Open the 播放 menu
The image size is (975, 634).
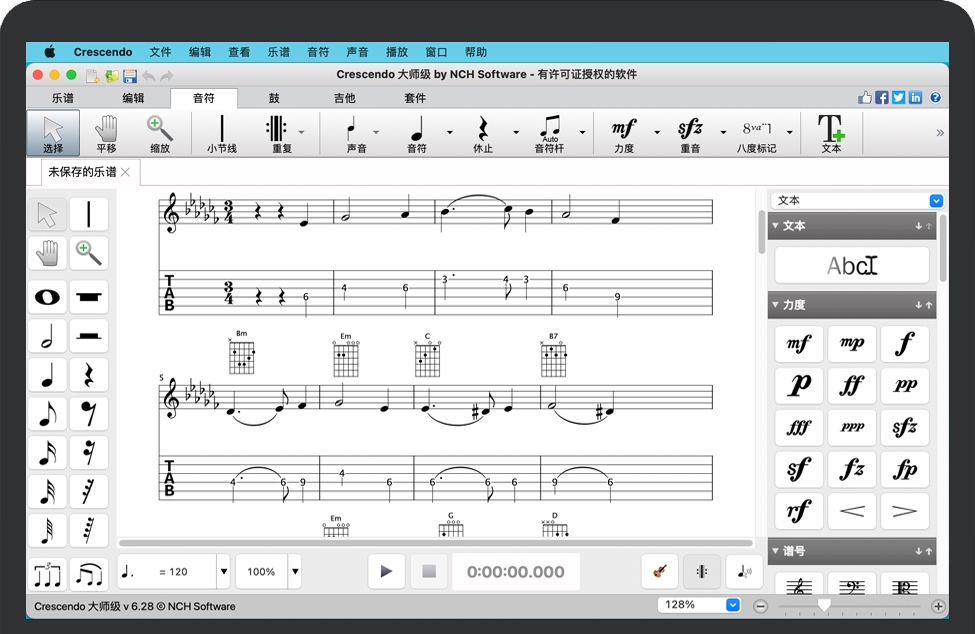pos(396,51)
